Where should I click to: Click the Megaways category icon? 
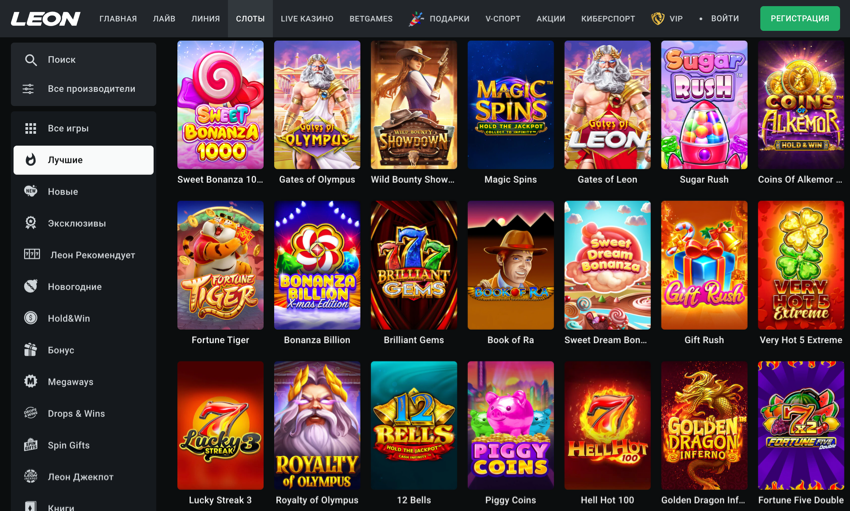[x=31, y=381]
